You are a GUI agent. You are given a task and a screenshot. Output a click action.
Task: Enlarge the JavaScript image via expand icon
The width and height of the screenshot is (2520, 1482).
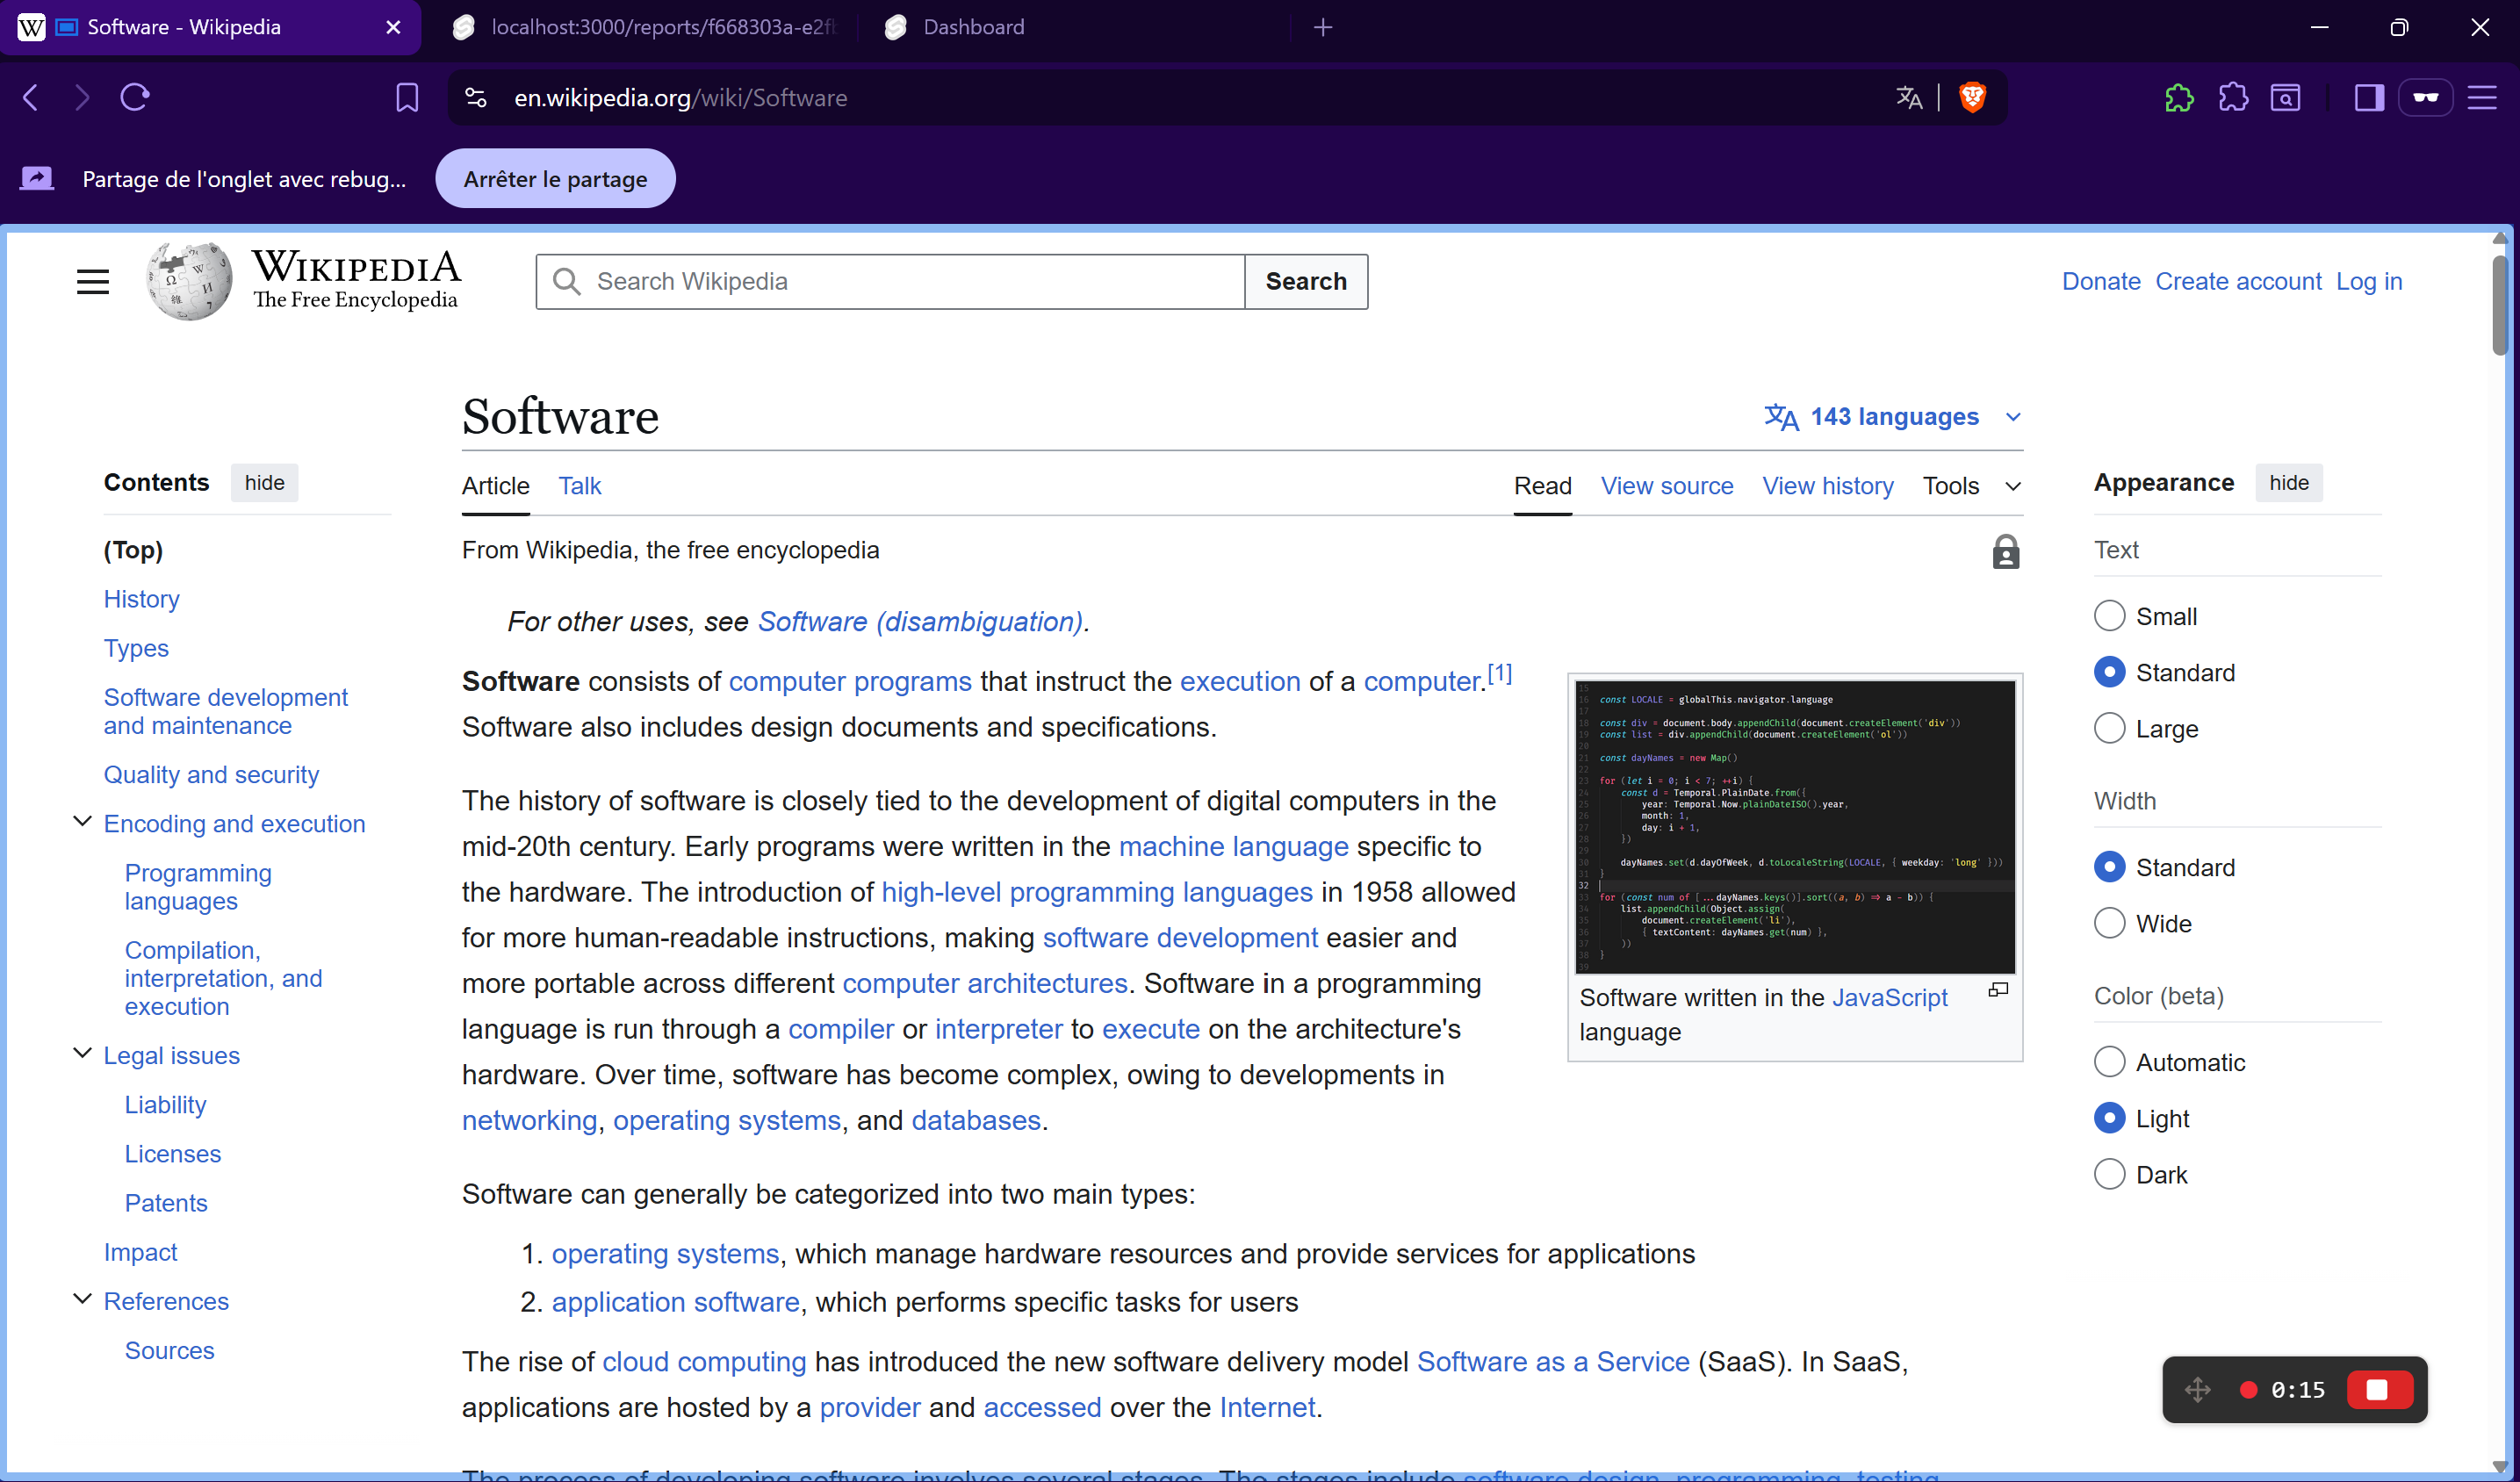point(1998,990)
